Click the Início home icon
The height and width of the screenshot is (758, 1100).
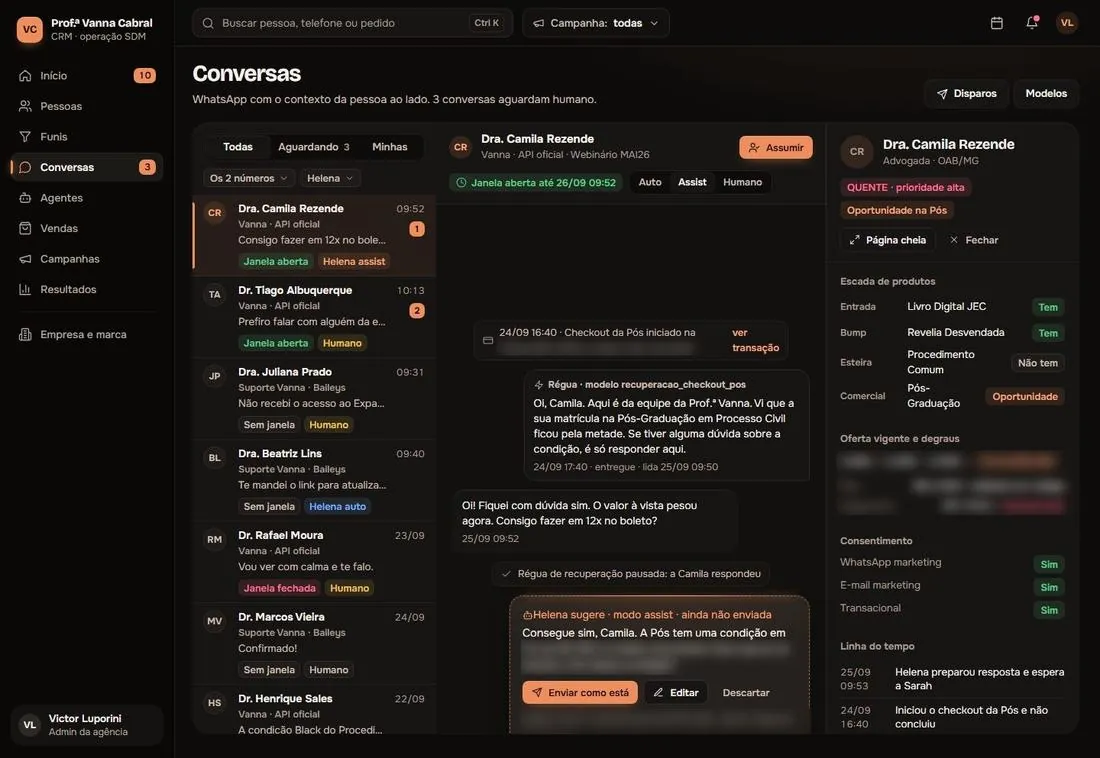click(25, 76)
